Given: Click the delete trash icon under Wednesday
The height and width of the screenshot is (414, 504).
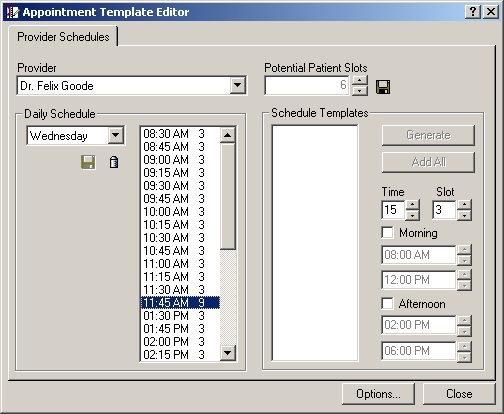Looking at the screenshot, I should [x=114, y=162].
